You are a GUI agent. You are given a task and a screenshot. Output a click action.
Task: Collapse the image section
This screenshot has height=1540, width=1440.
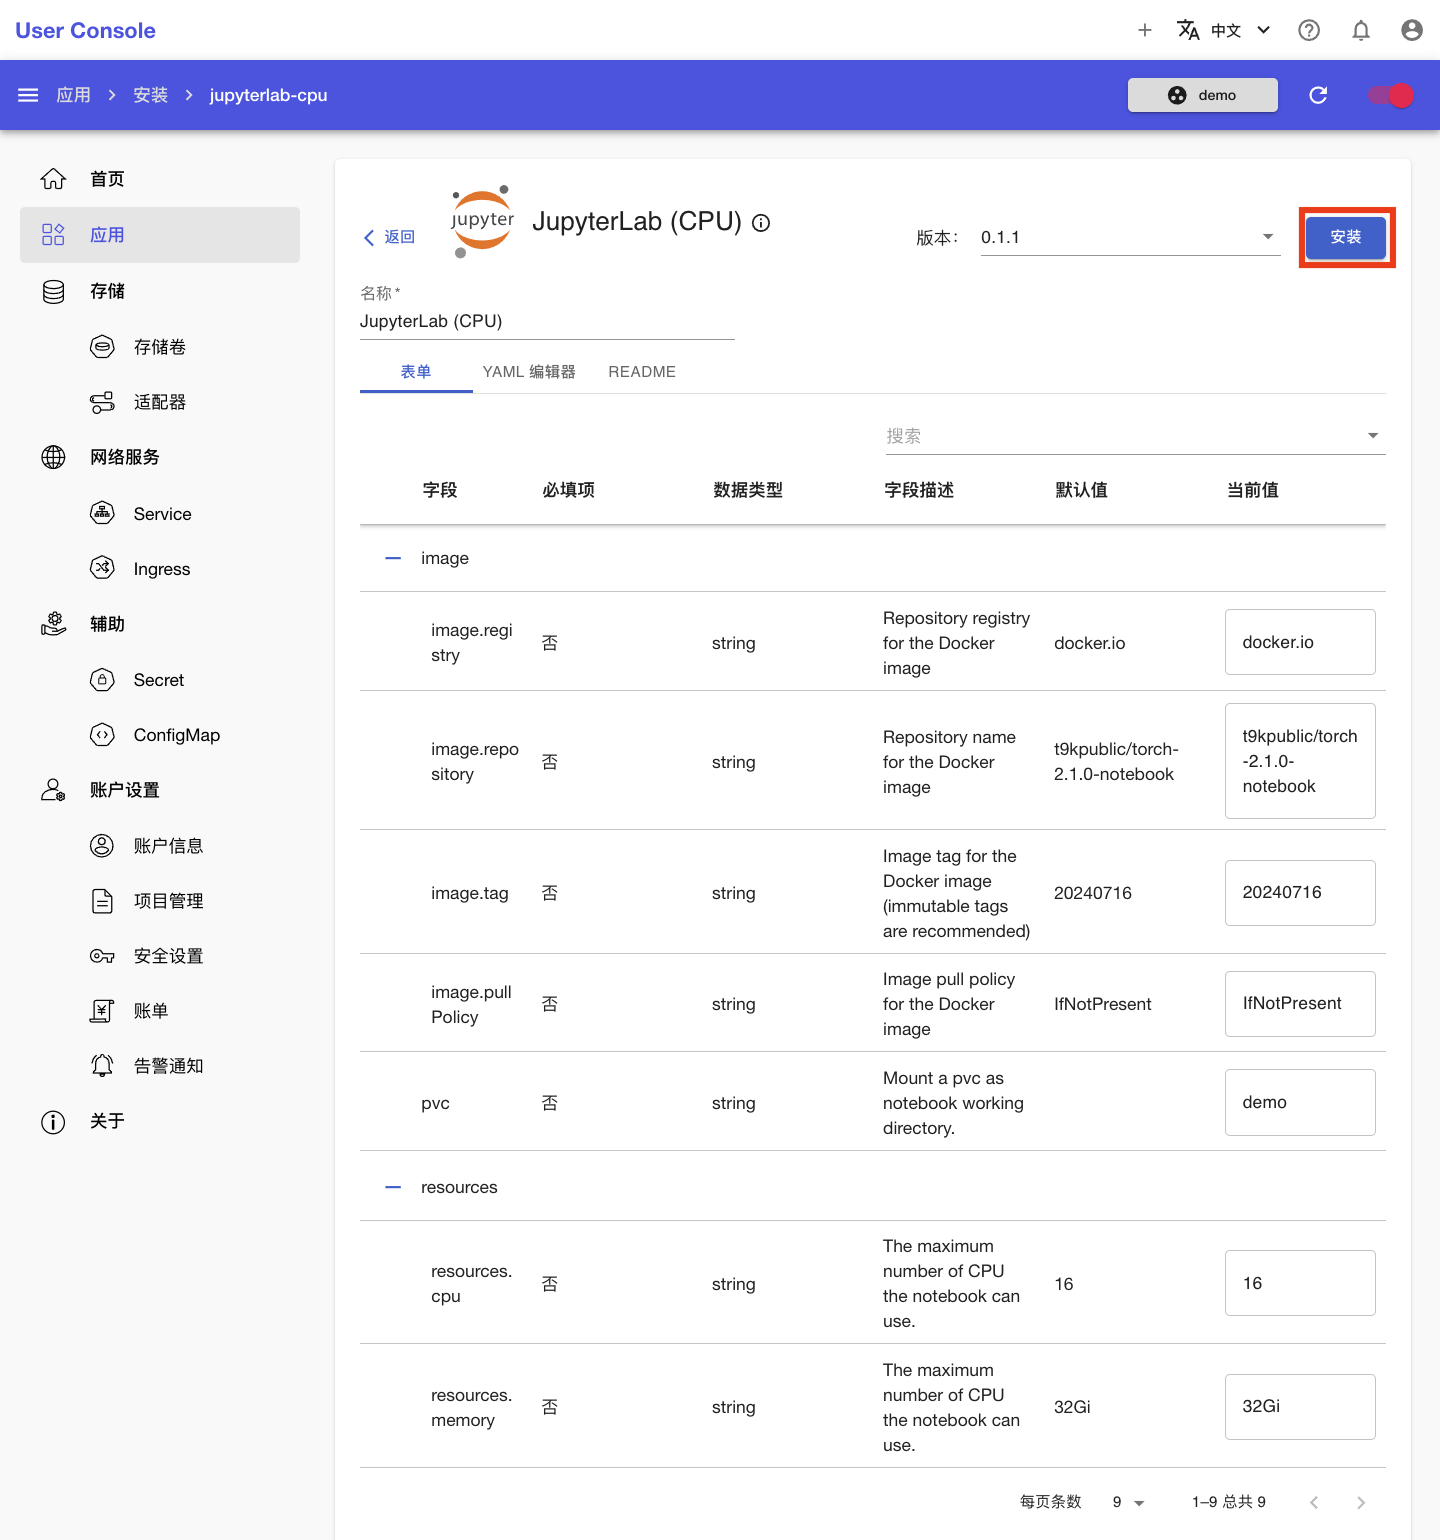click(x=393, y=558)
